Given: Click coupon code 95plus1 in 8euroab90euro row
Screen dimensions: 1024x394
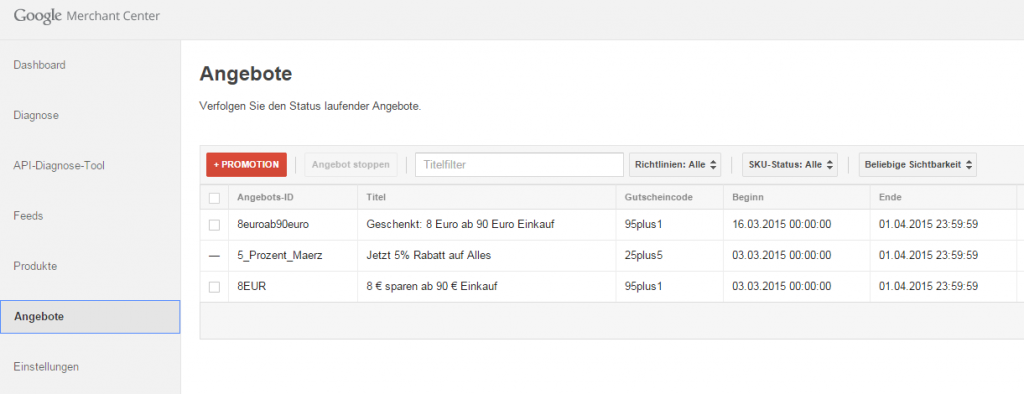Looking at the screenshot, I should click(x=644, y=225).
